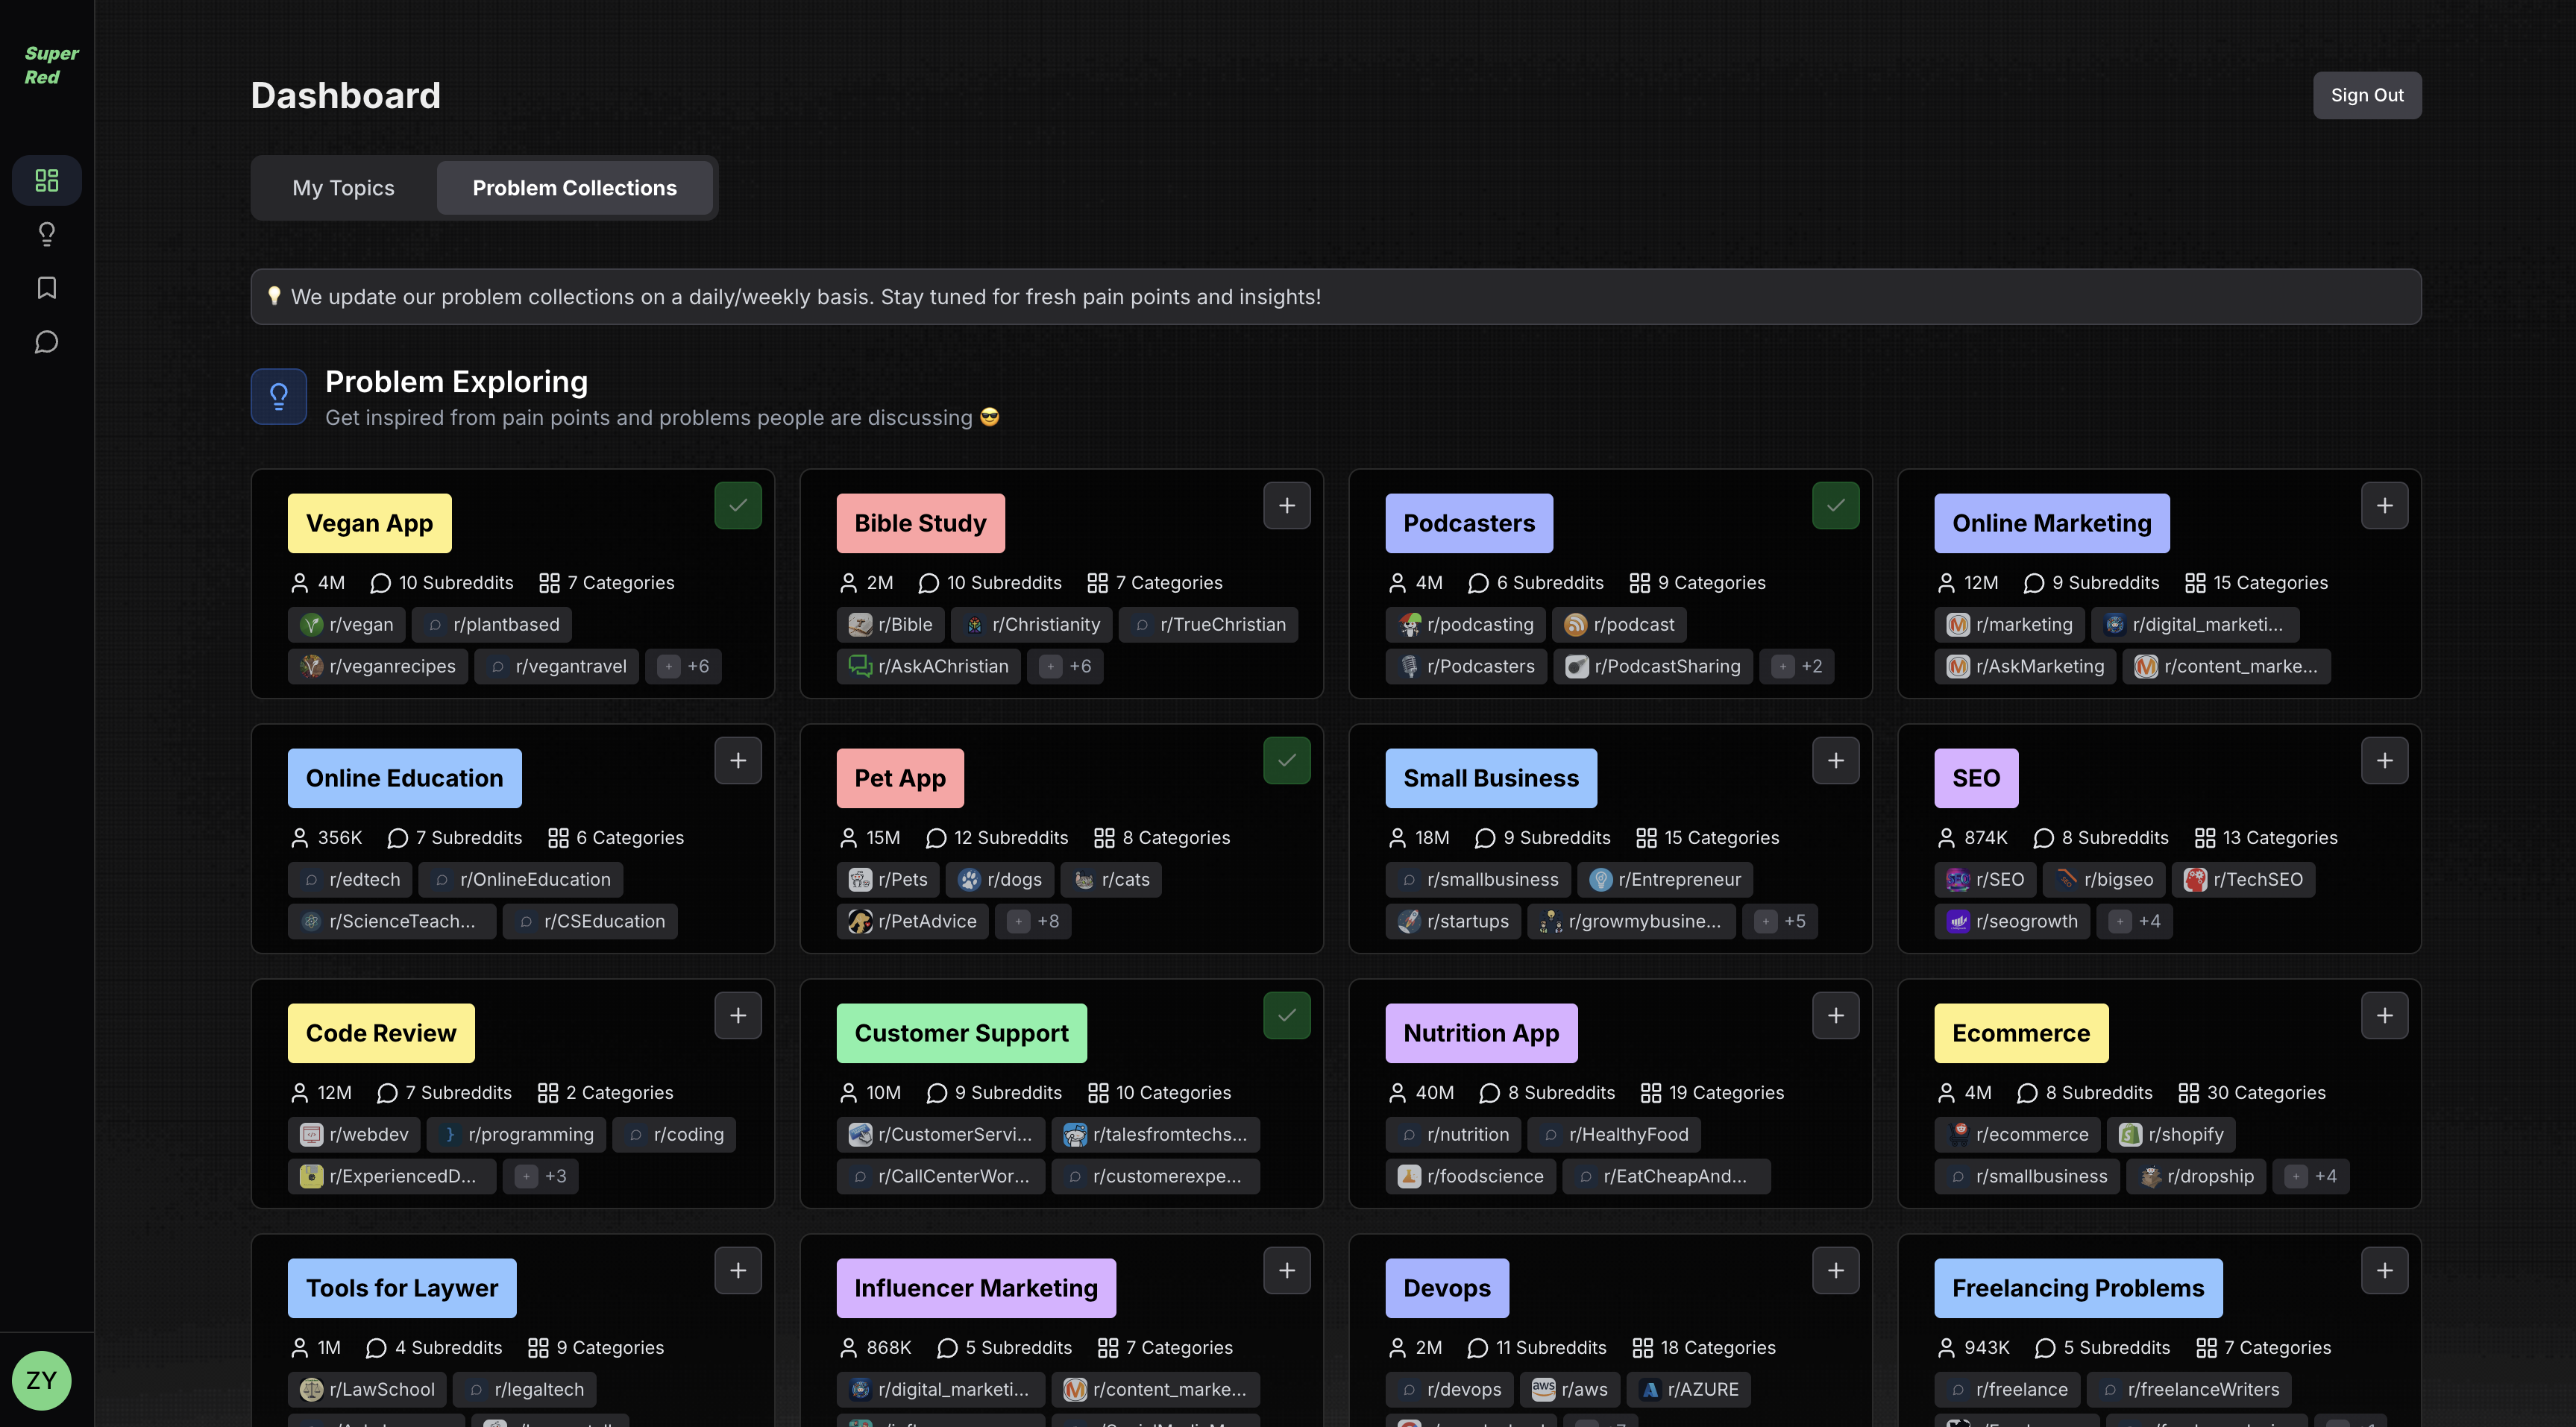Switch to the My Topics tab

point(343,188)
